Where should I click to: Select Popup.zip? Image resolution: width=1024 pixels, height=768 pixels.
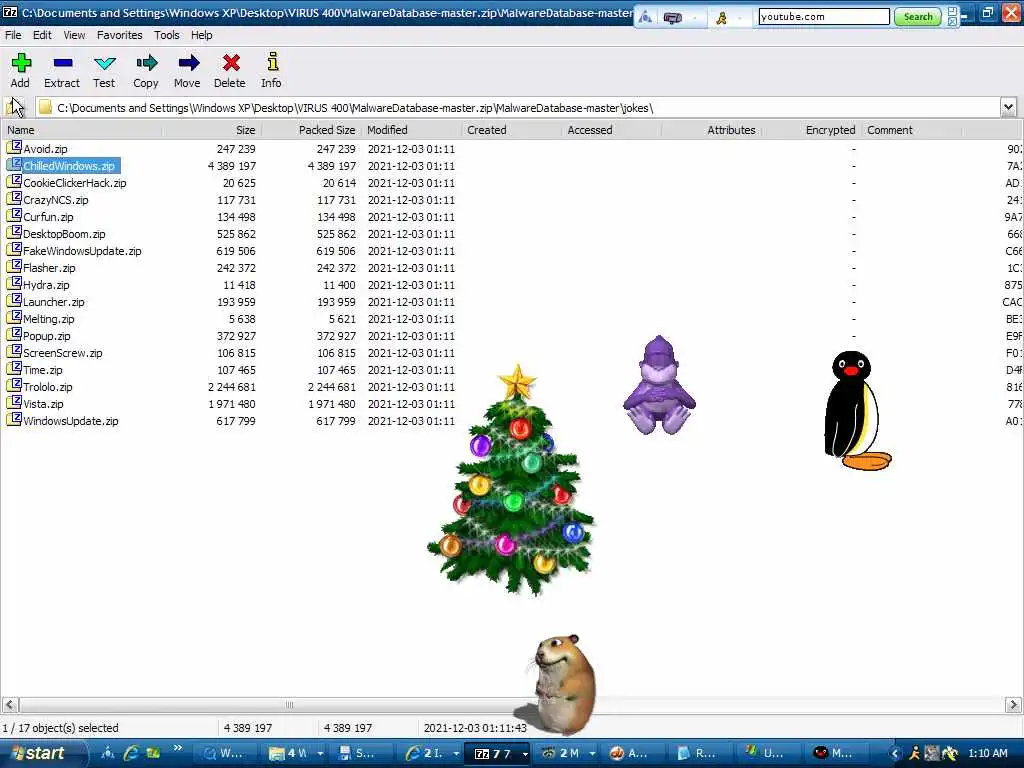tap(46, 336)
